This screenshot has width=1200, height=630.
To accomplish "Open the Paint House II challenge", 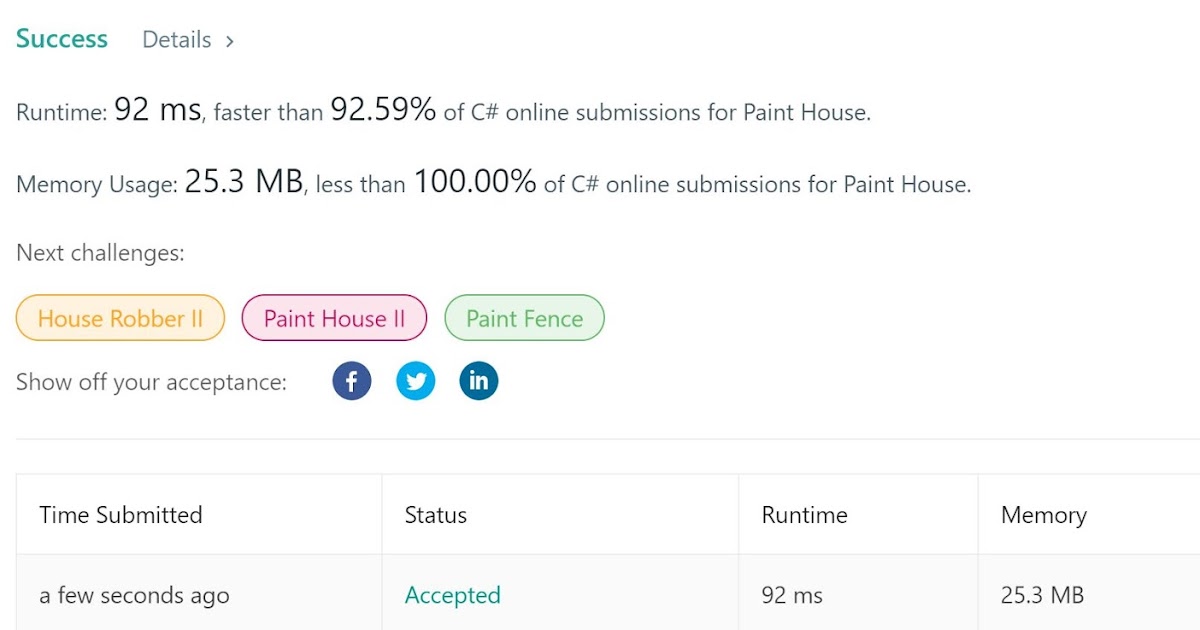I will [334, 319].
